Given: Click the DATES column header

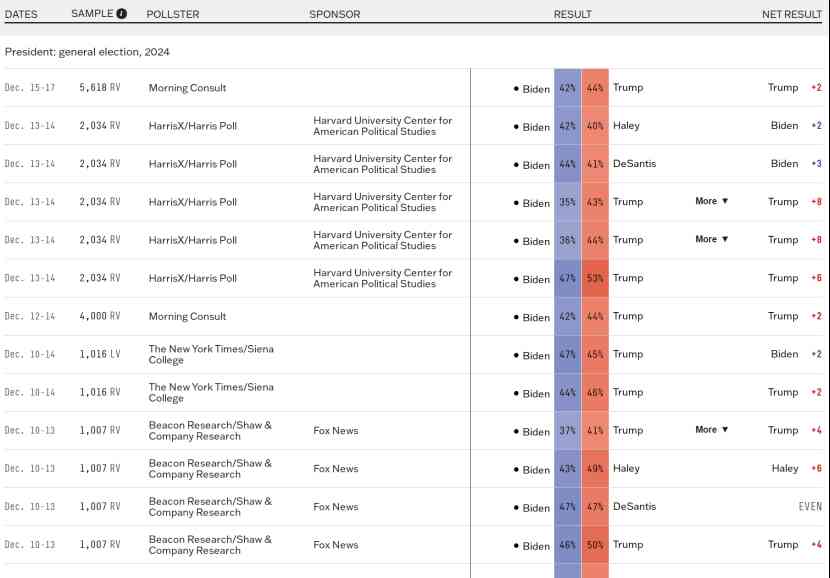Looking at the screenshot, I should point(21,14).
